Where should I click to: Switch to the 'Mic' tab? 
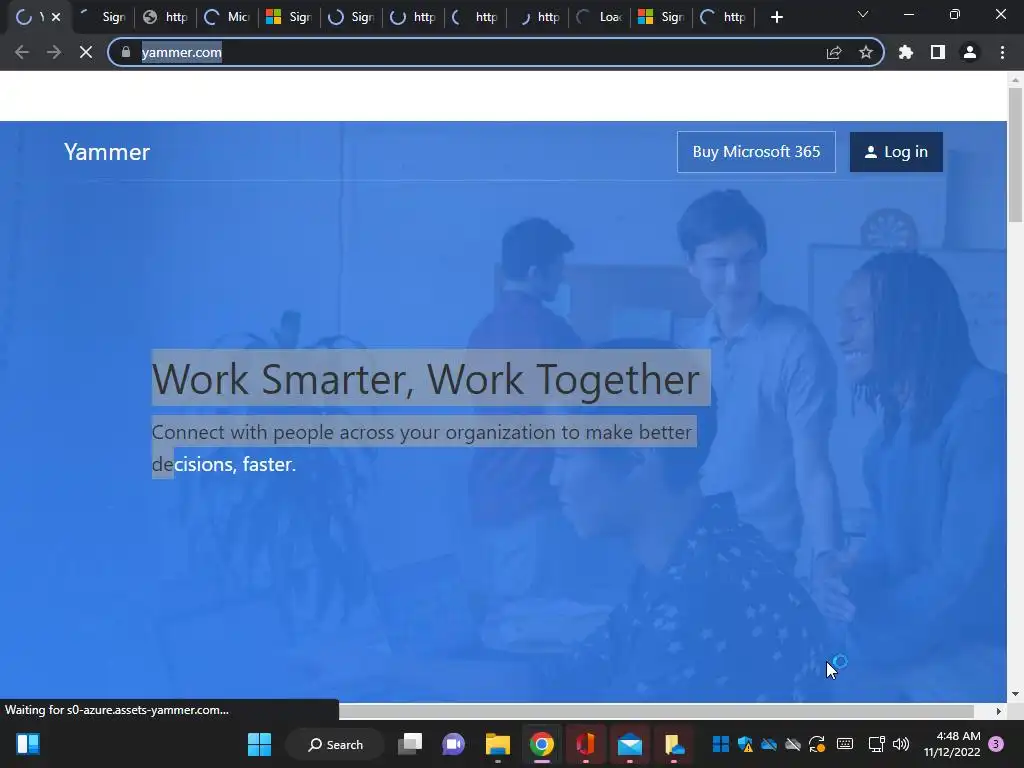tap(227, 18)
